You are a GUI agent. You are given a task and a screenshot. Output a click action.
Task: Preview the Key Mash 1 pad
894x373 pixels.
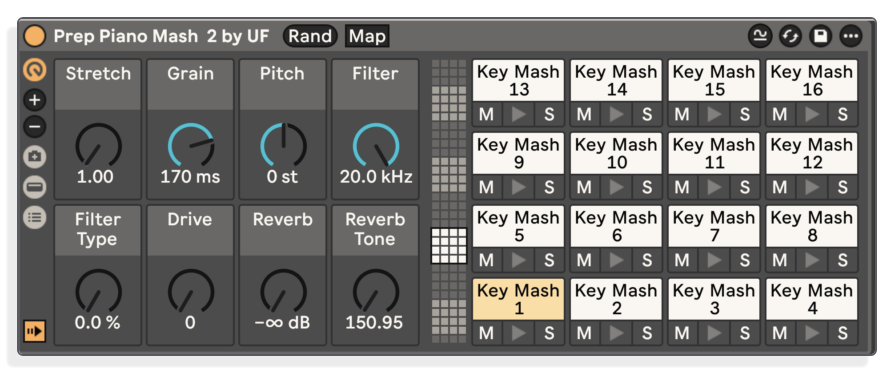click(518, 333)
